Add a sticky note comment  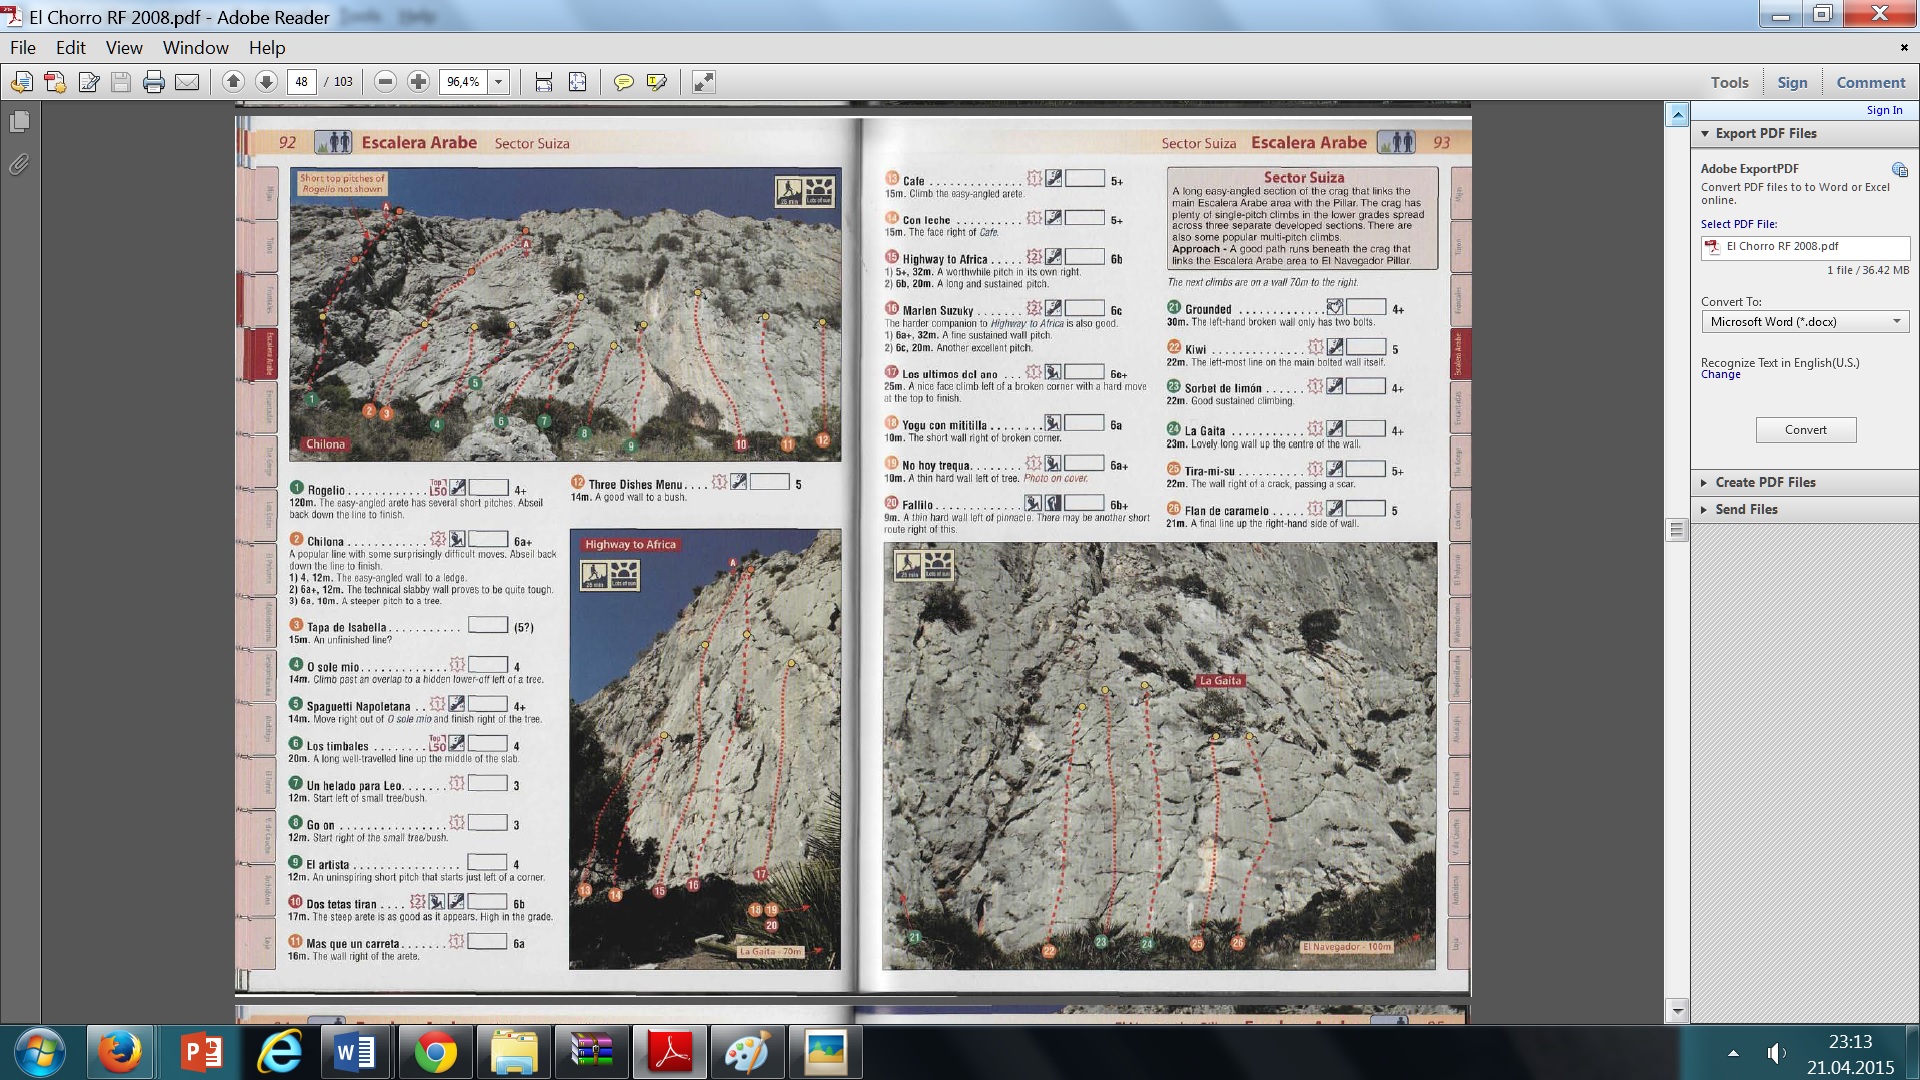click(x=623, y=82)
